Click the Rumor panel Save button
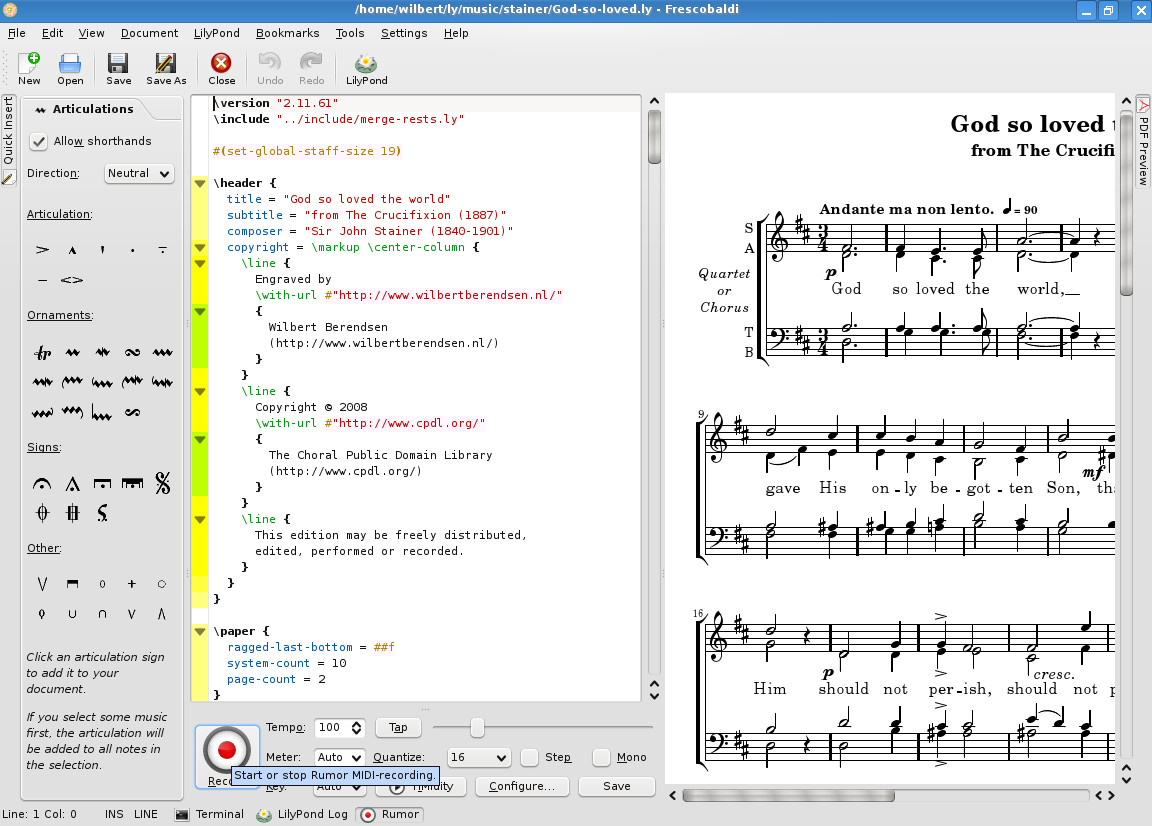The height and width of the screenshot is (826, 1152). 616,786
